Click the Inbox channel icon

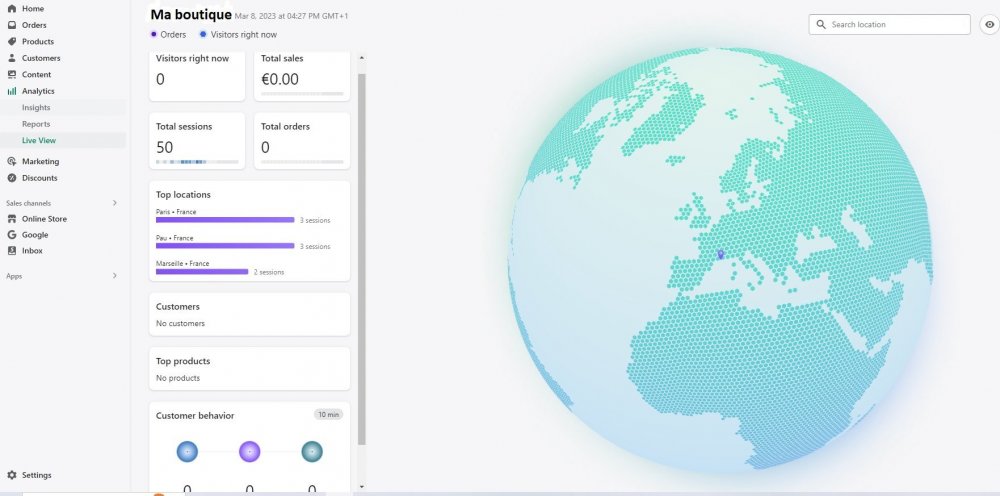coord(11,251)
